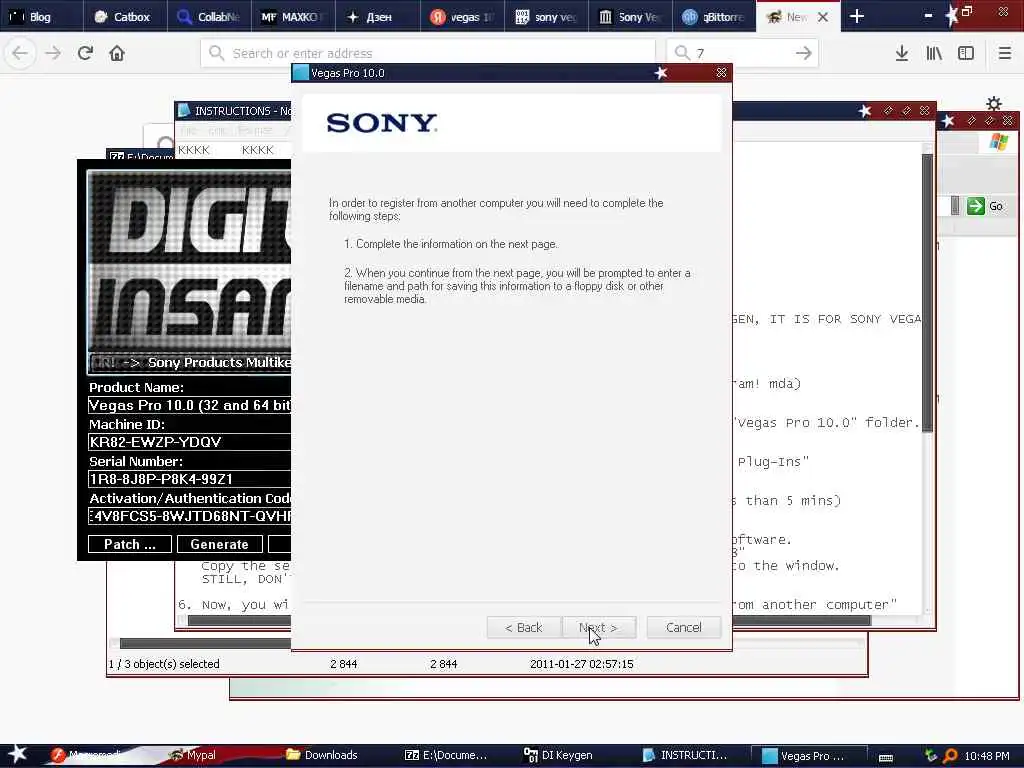Screen dimensions: 1024x768
Task: Cancel the Vegas Pro registration wizard
Action: click(684, 628)
